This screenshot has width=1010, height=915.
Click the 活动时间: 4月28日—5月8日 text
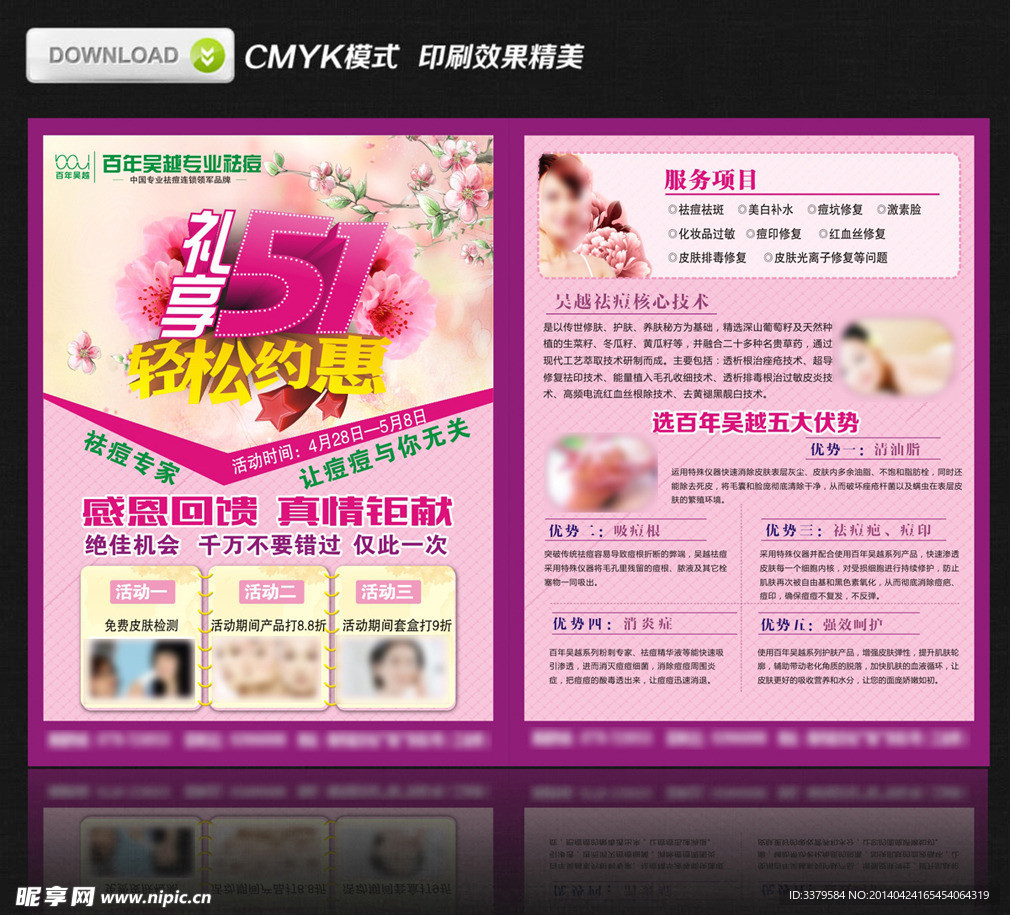329,442
